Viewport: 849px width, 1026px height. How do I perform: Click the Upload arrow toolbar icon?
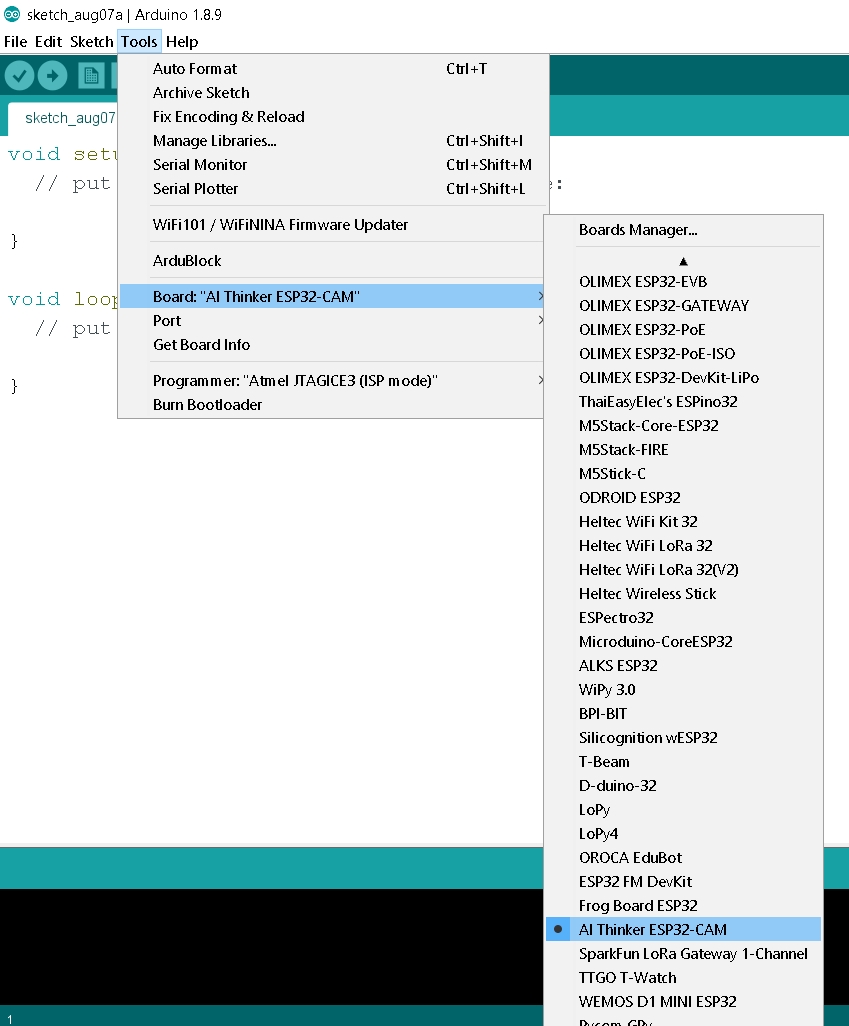pyautogui.click(x=52, y=76)
